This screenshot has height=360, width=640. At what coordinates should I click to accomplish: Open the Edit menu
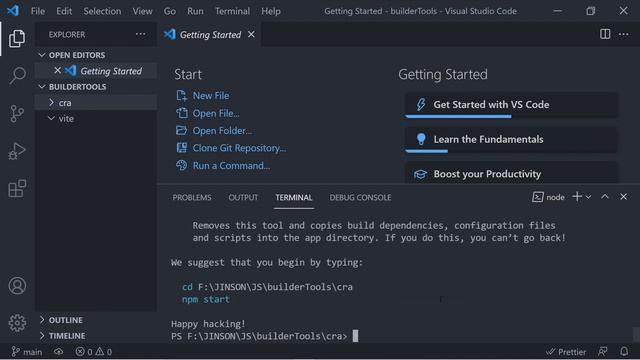(x=64, y=11)
